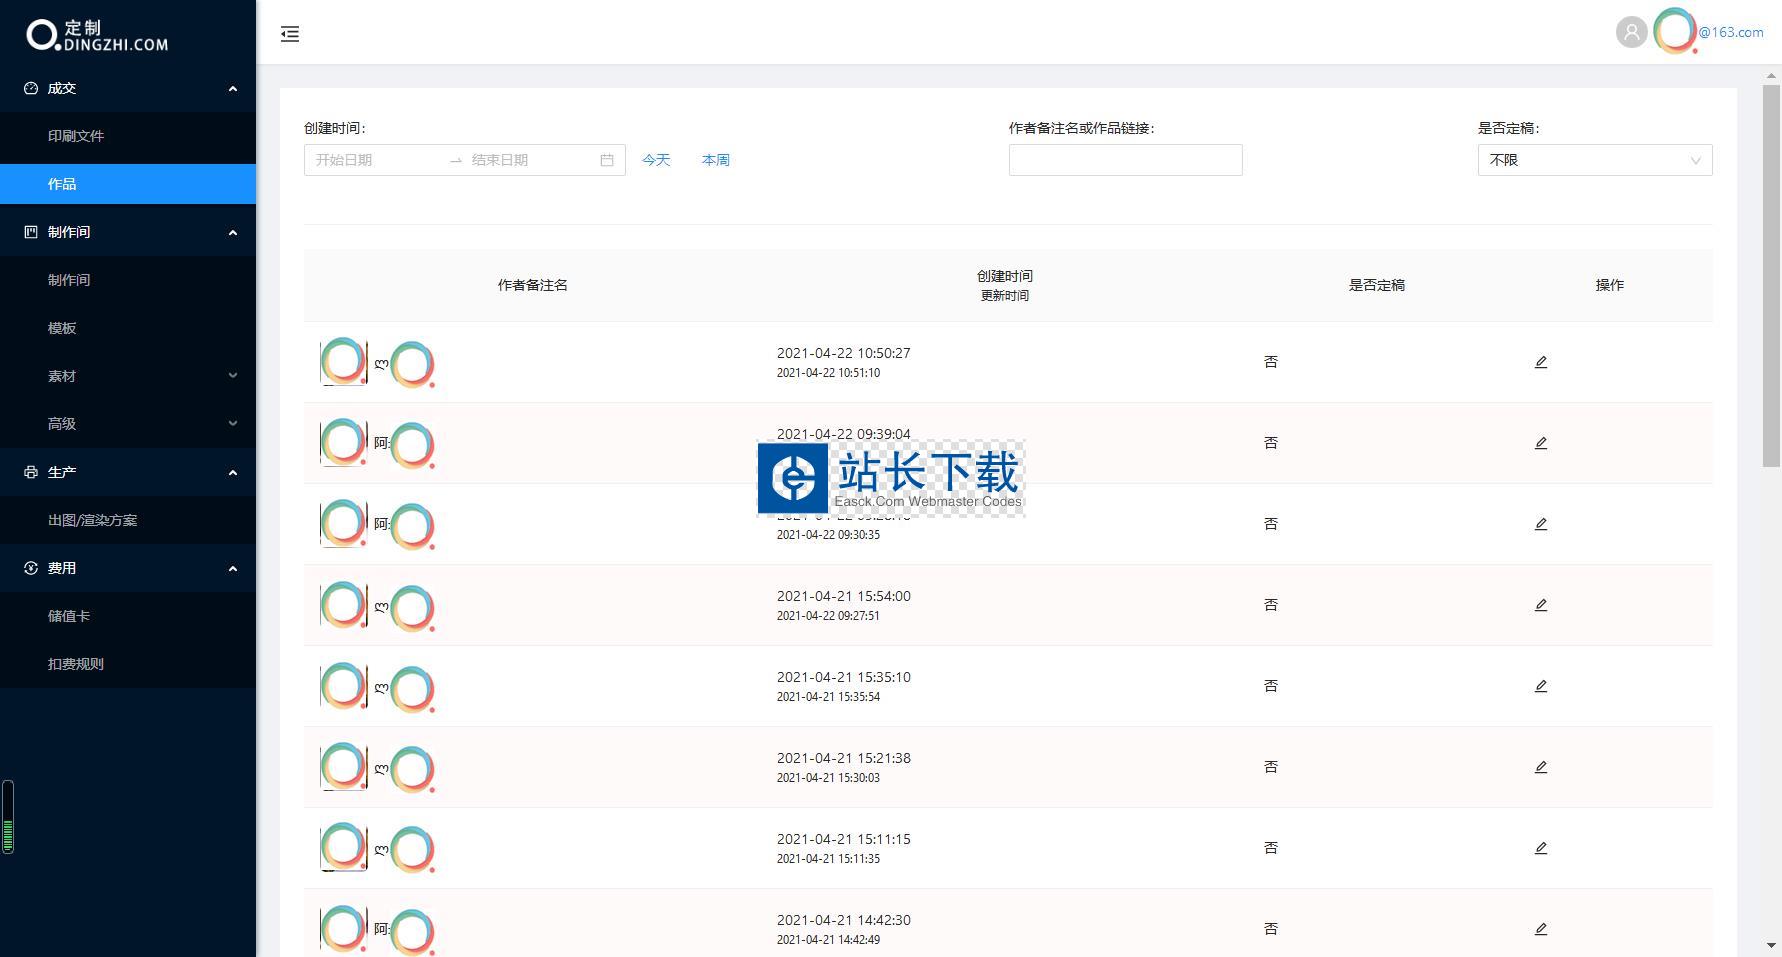This screenshot has height=957, width=1782.
Task: Open the 是否定稿 dropdown showing 不限
Action: pos(1594,160)
